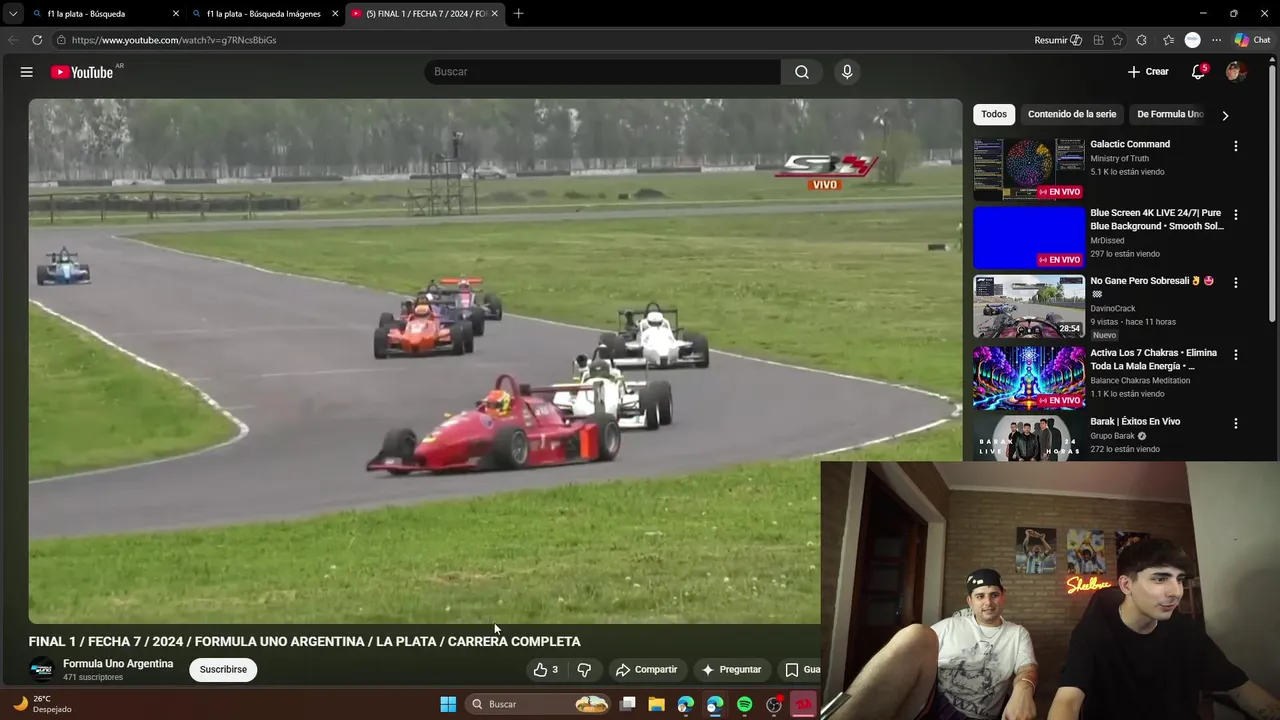Image resolution: width=1280 pixels, height=720 pixels.
Task: Focus the YouTube Buscar search field
Action: 603,72
